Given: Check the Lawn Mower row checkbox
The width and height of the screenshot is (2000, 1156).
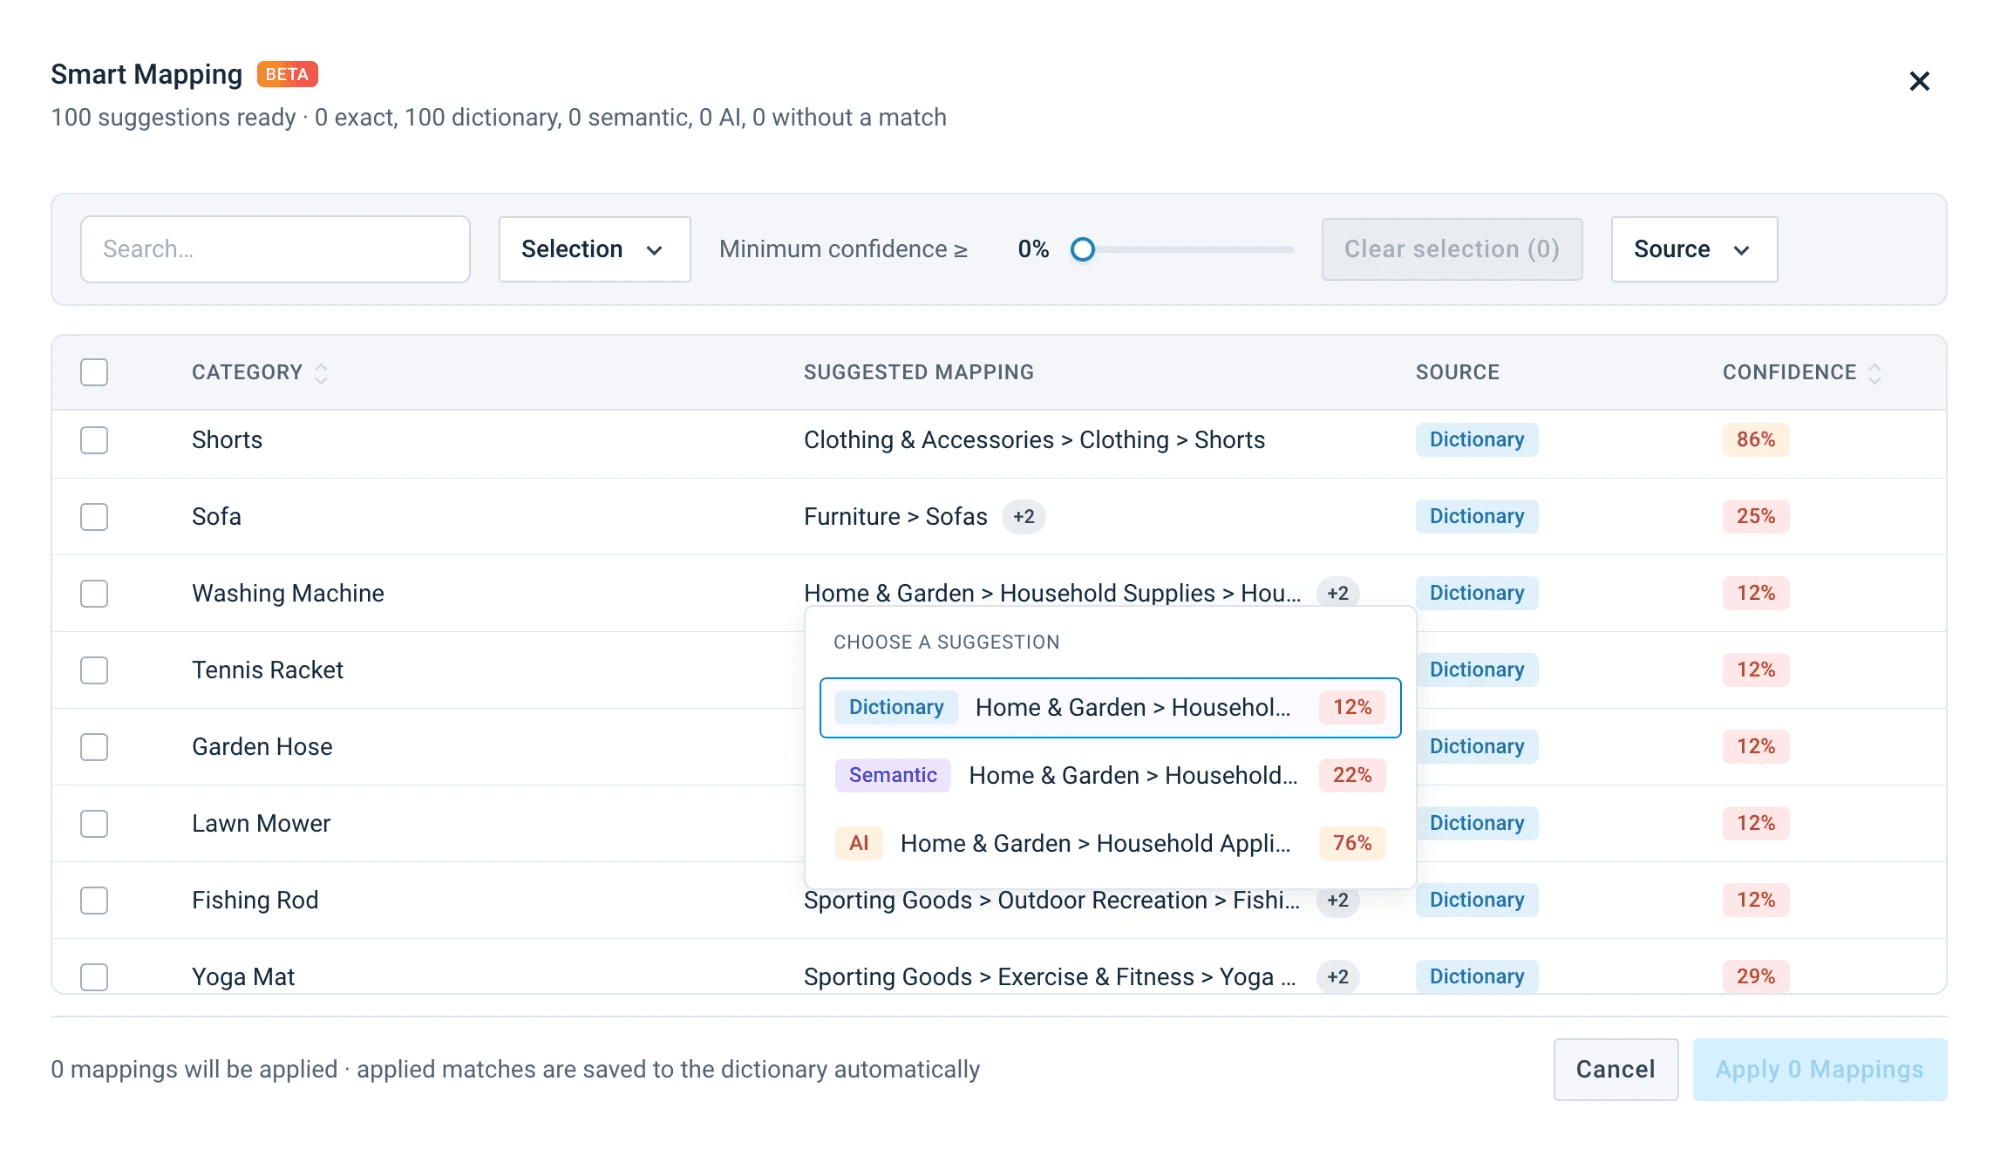Looking at the screenshot, I should (x=94, y=824).
